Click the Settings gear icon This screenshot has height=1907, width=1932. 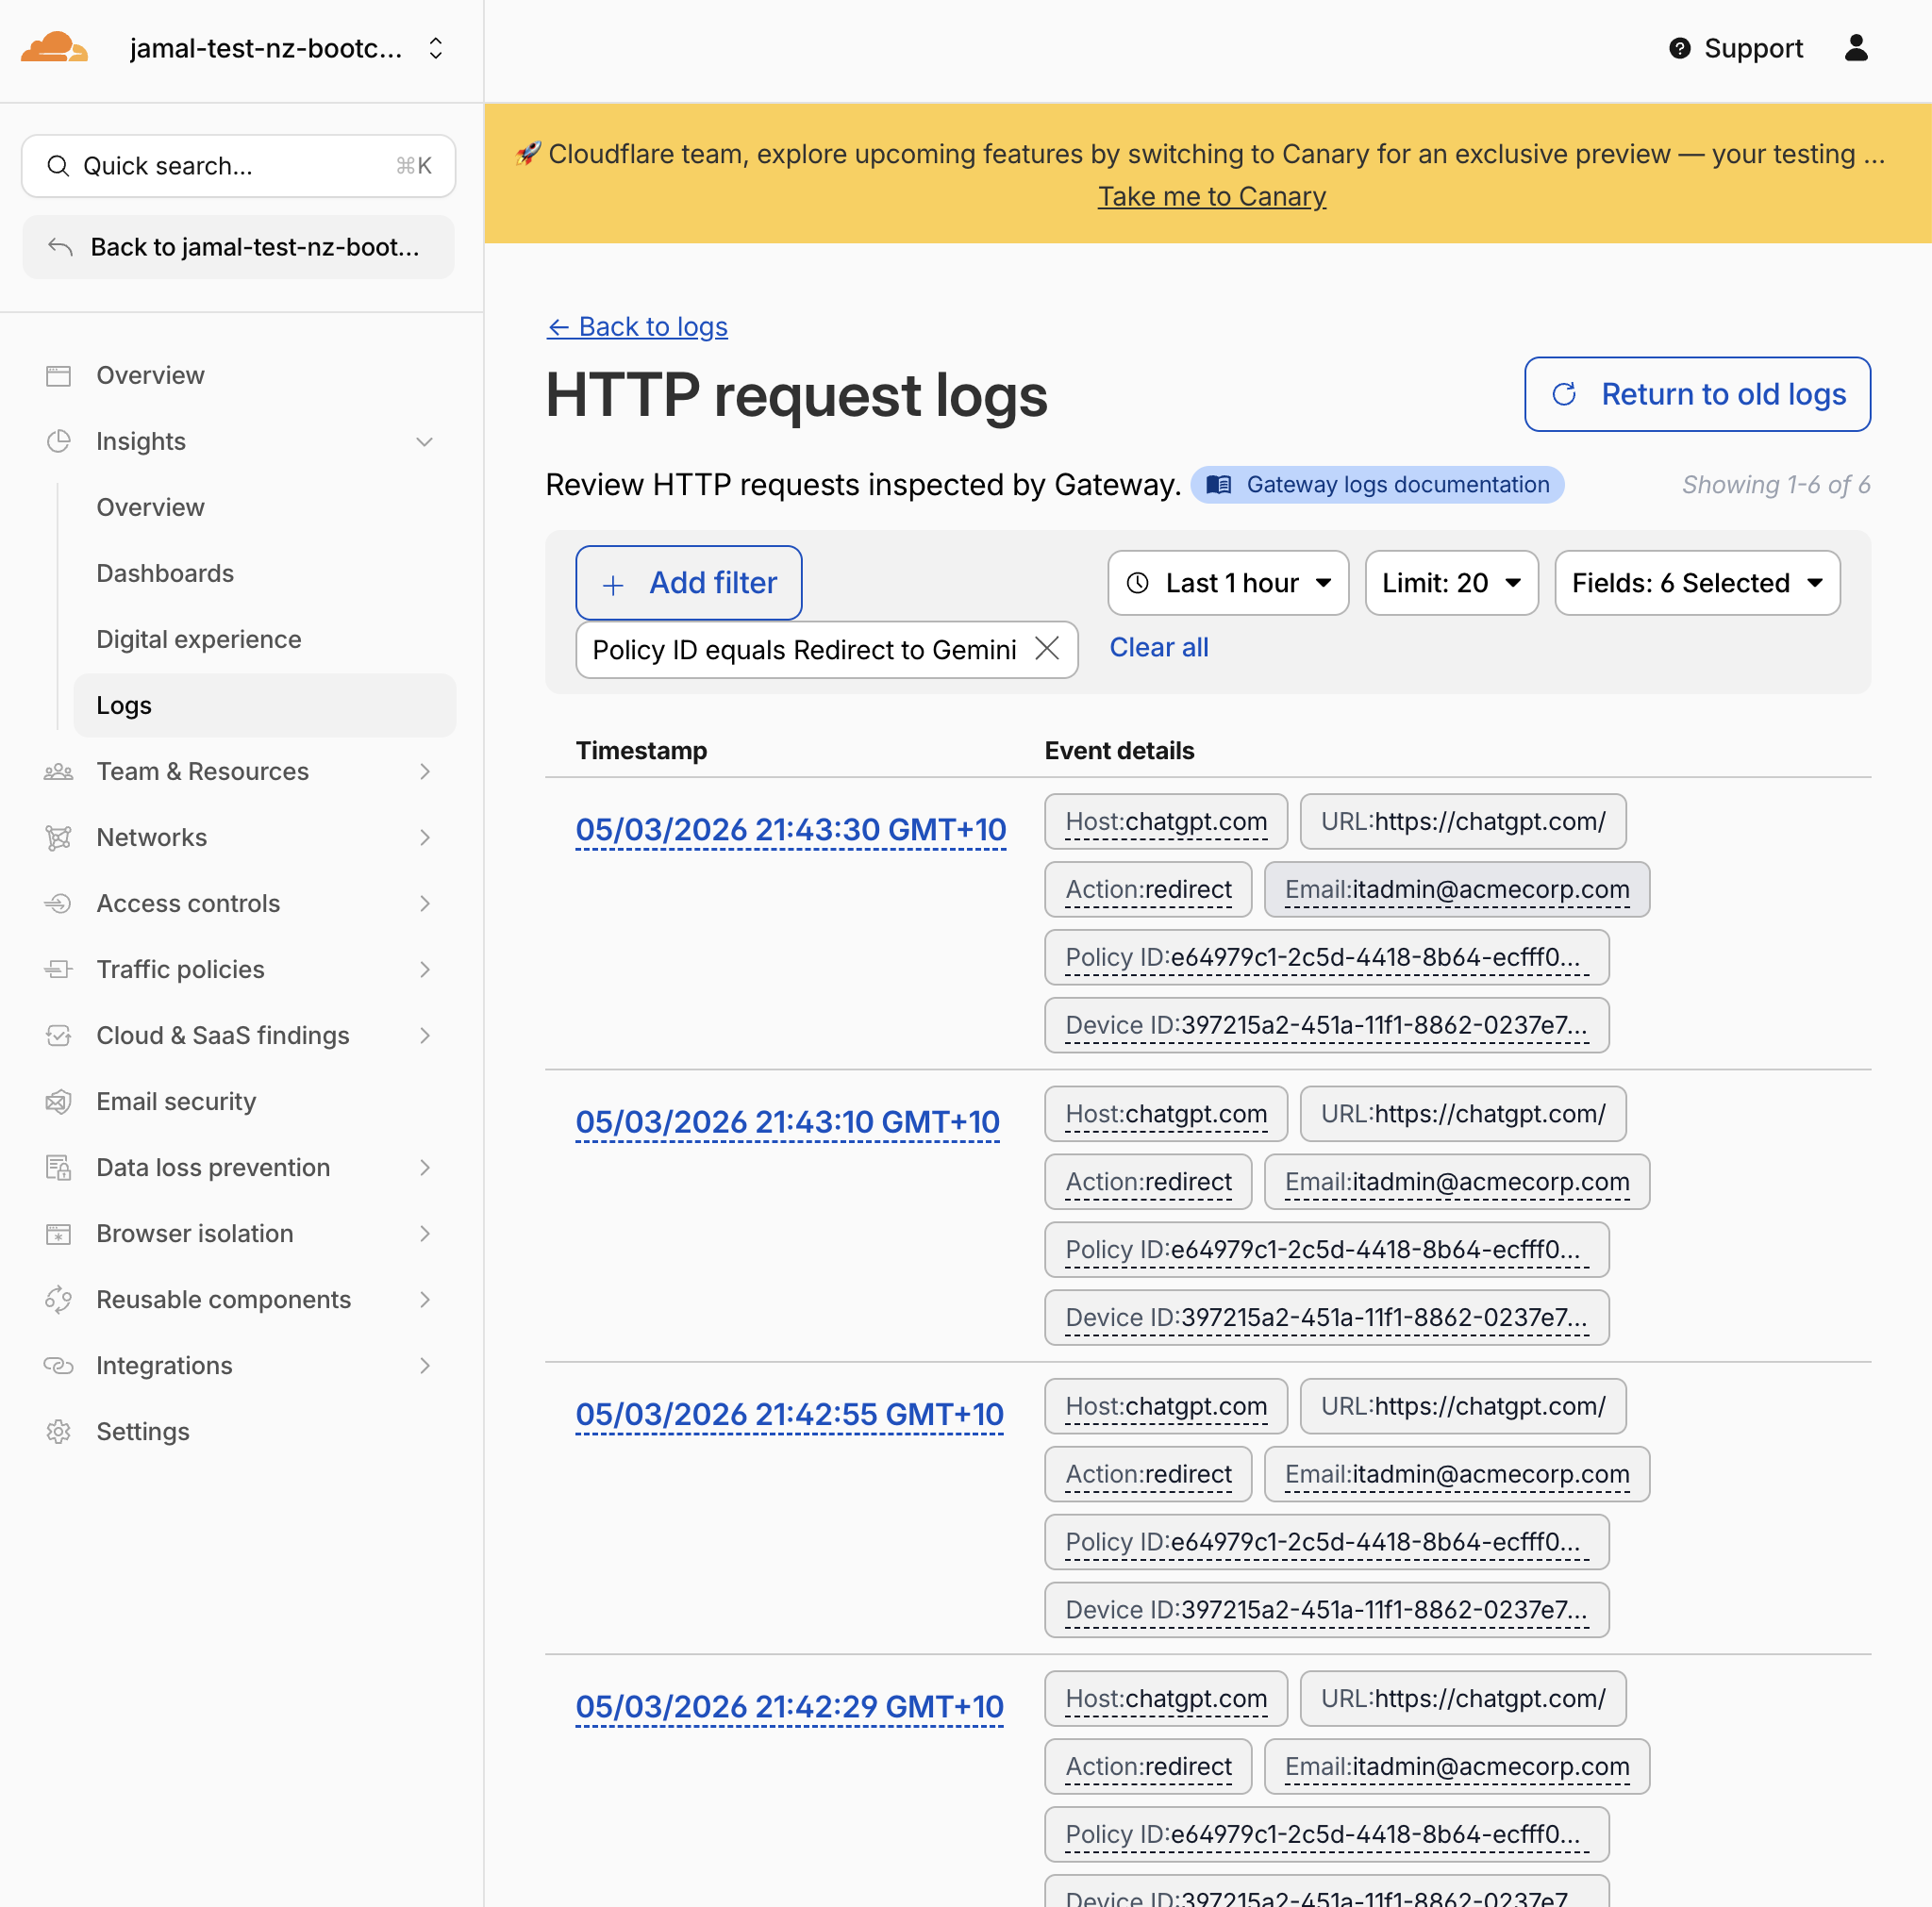click(59, 1431)
